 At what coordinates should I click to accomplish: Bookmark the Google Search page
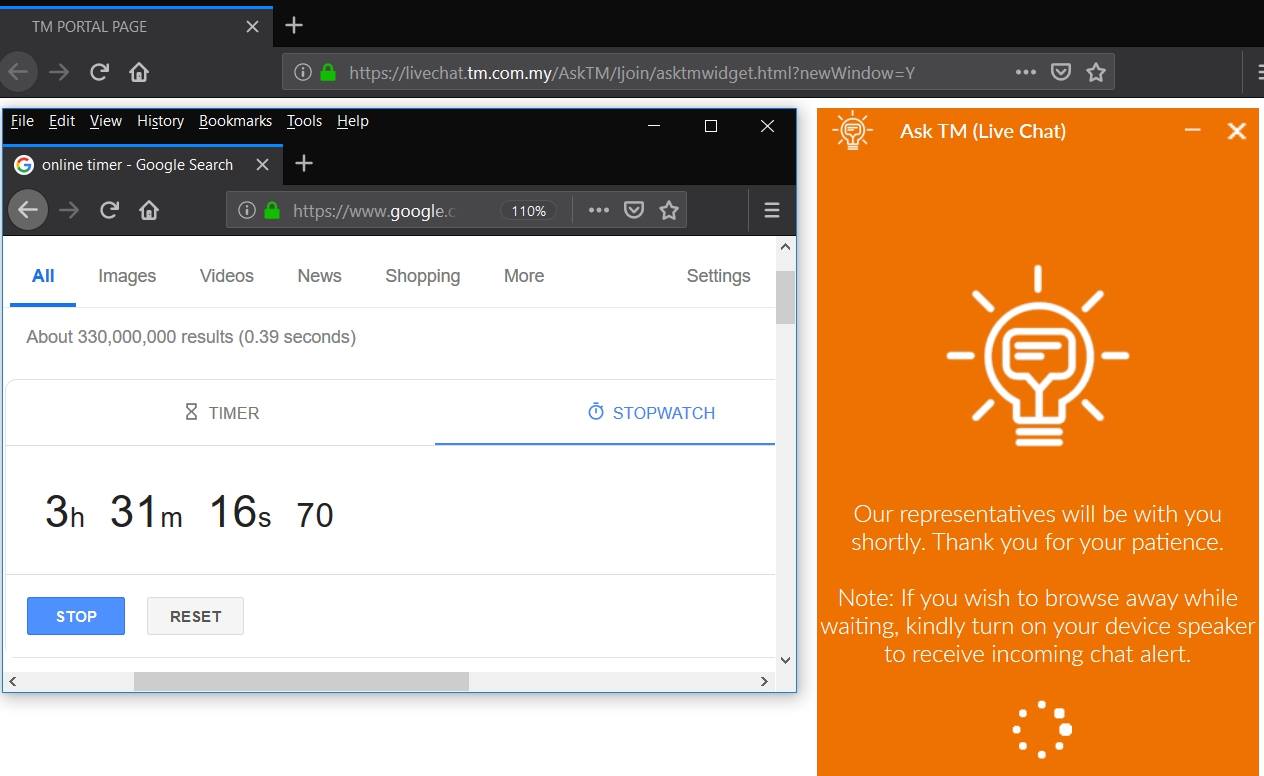[x=669, y=210]
